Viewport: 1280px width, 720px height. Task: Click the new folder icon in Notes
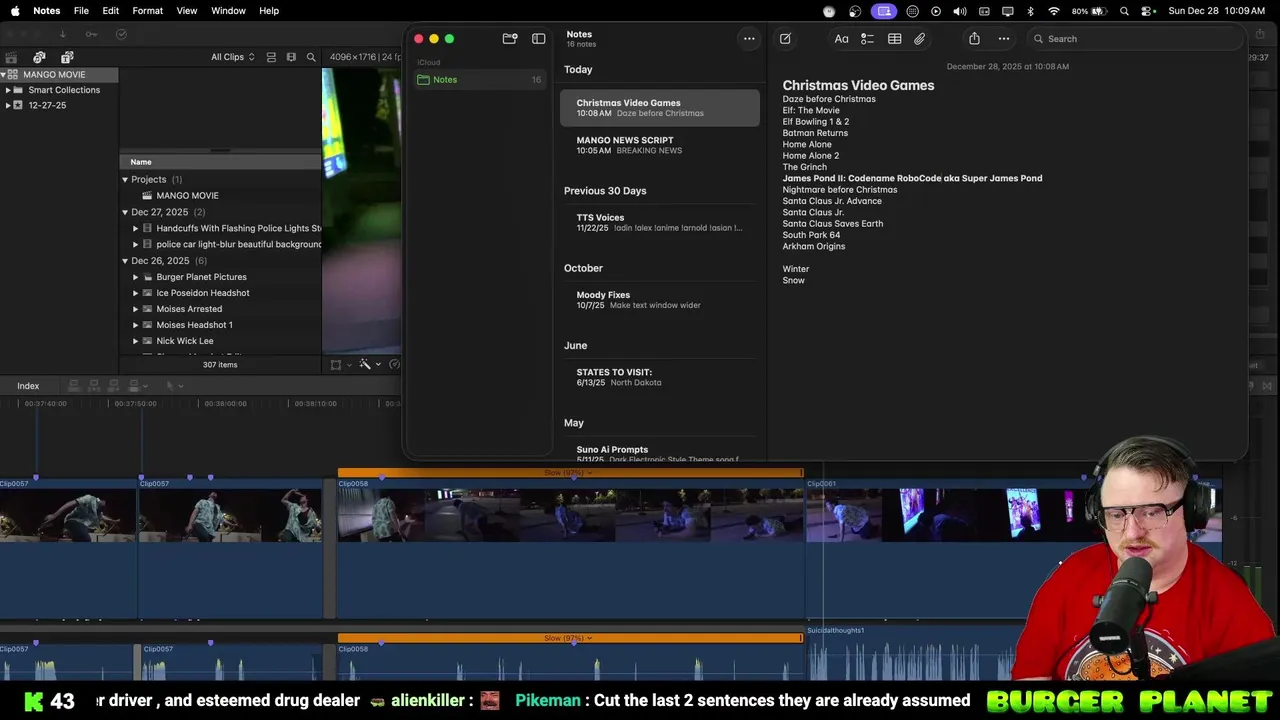(x=510, y=38)
